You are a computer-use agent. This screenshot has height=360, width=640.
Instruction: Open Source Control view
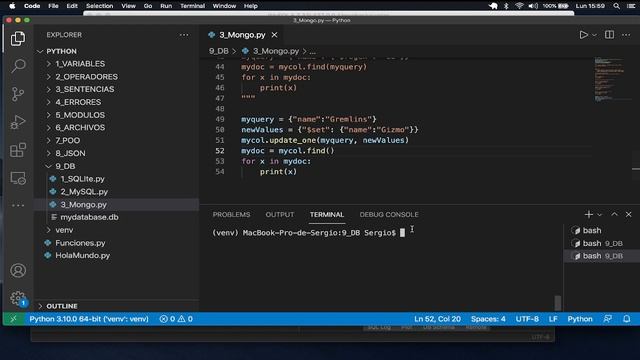[18, 94]
